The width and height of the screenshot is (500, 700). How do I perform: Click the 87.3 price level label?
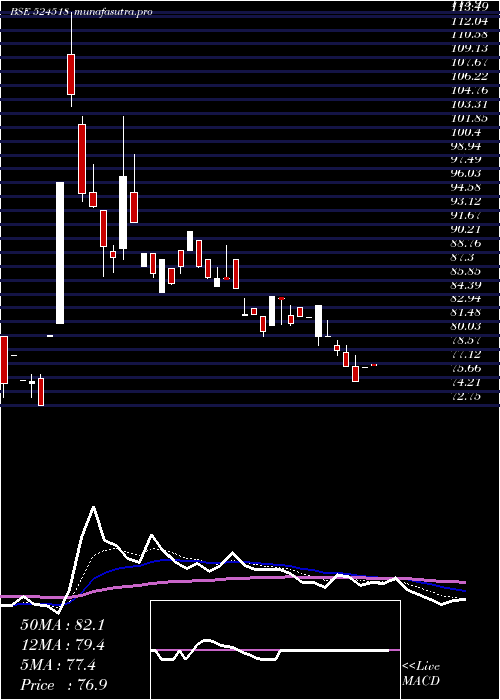pos(464,258)
